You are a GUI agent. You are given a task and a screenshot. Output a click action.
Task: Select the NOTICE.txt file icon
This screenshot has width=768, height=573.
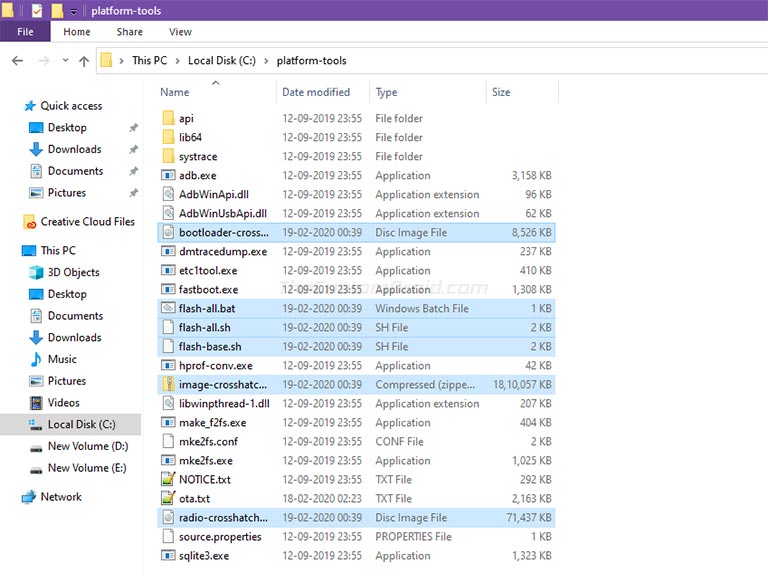click(x=168, y=479)
